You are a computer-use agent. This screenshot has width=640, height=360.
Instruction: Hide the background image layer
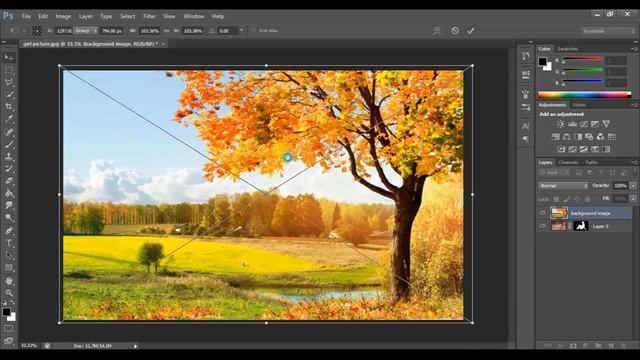coord(542,213)
